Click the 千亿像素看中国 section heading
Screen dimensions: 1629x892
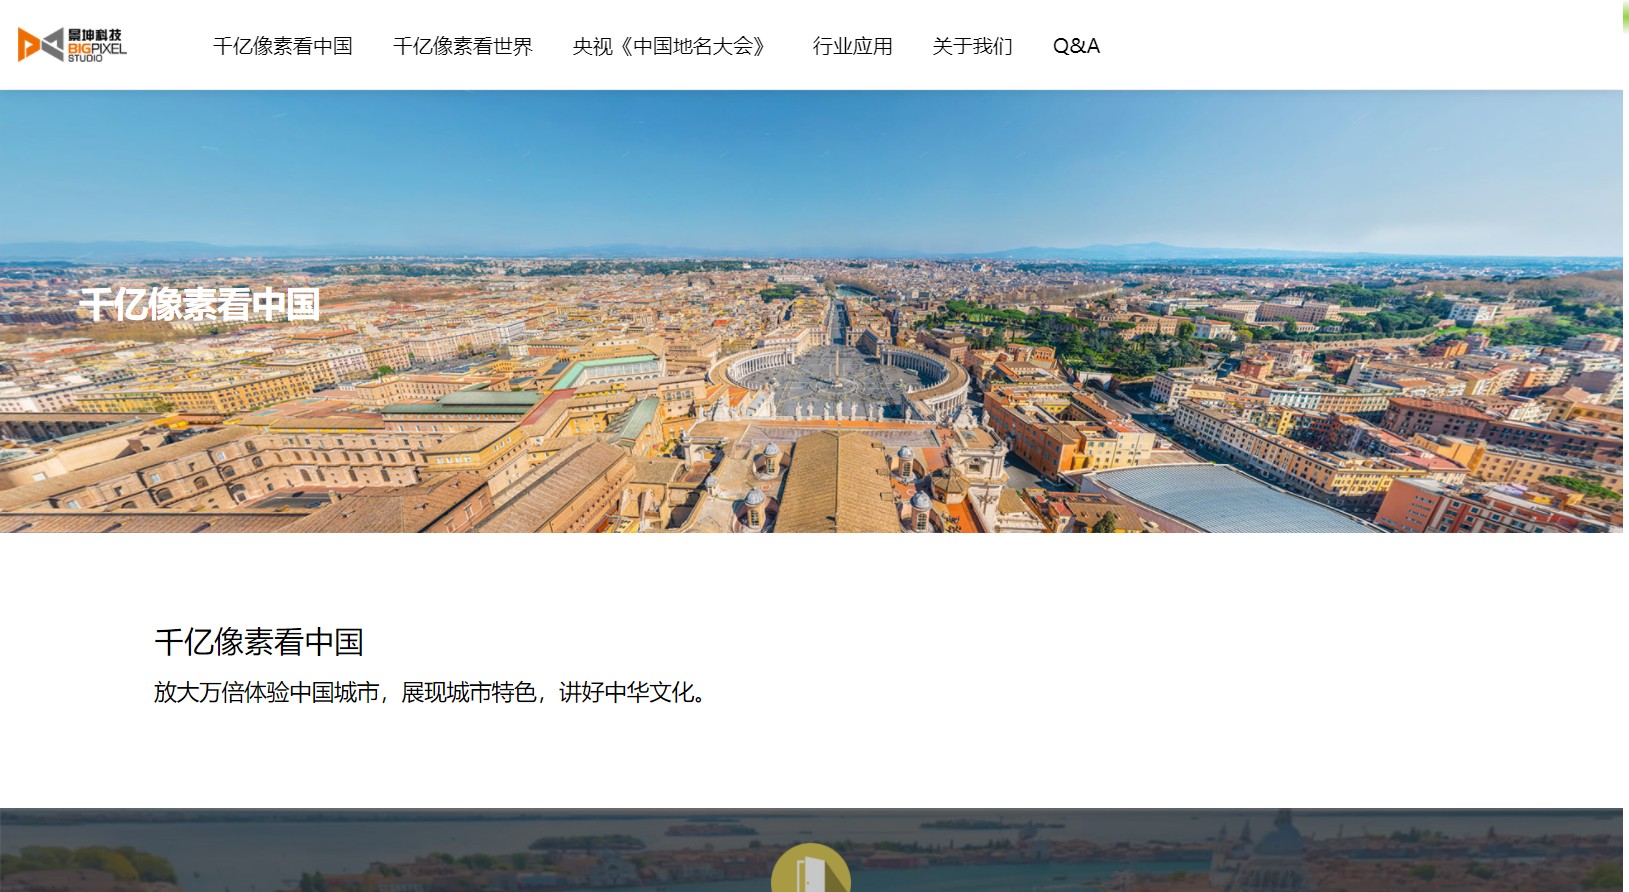[259, 642]
